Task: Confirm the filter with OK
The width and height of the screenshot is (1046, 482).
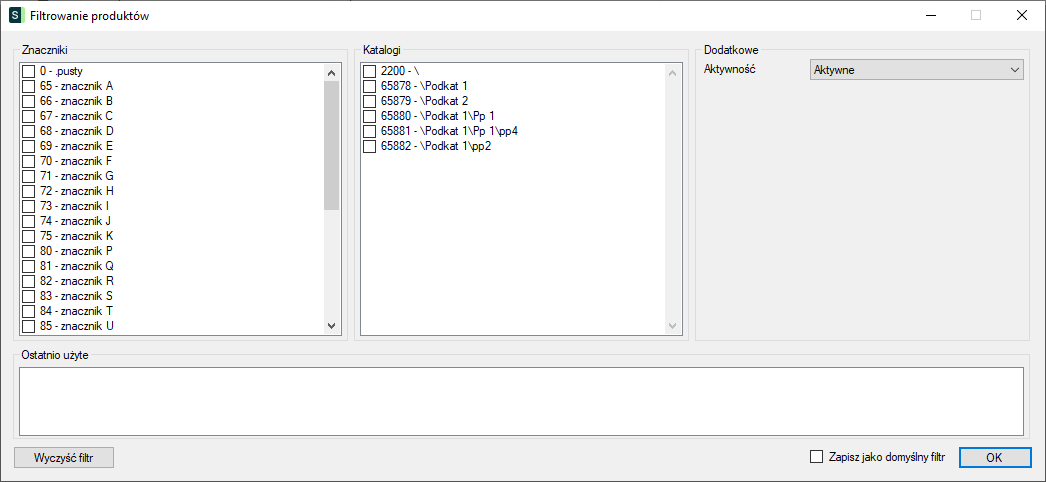Action: 994,457
